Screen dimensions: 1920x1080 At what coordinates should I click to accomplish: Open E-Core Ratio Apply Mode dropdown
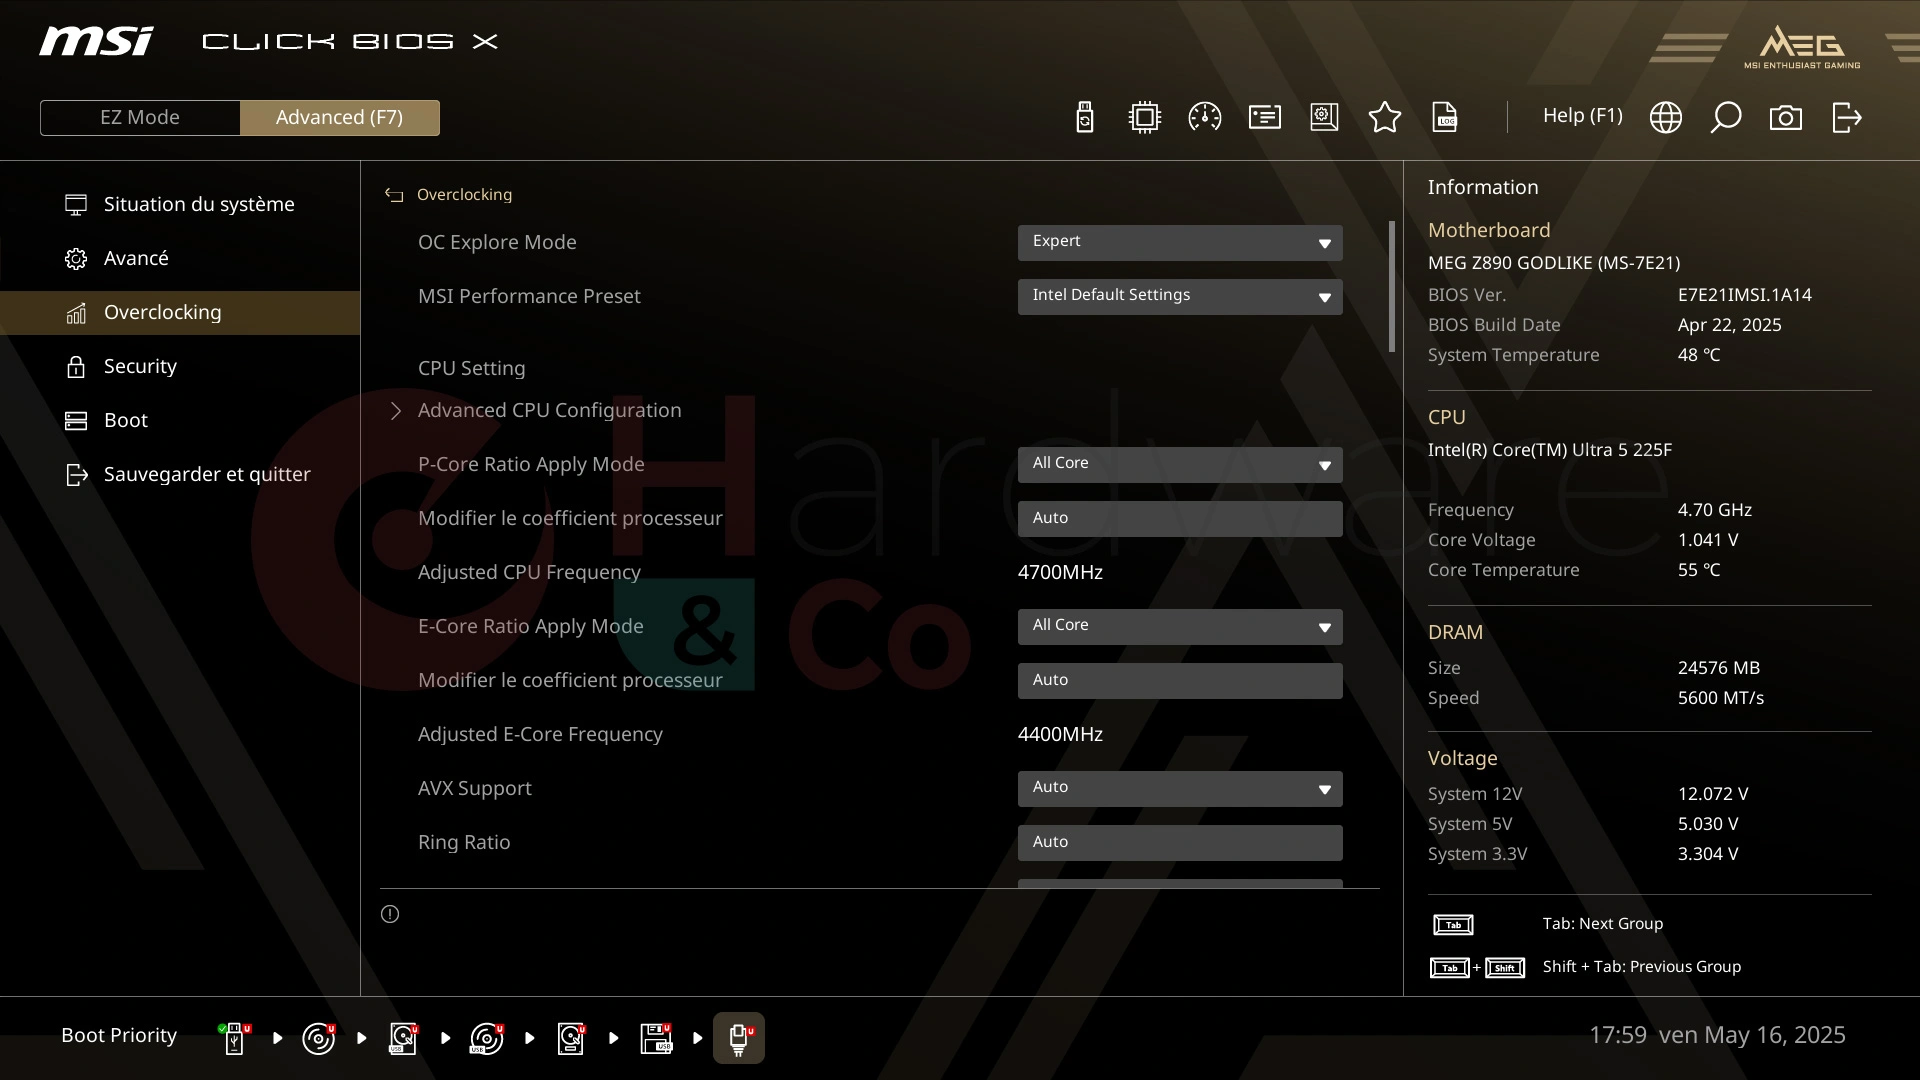coord(1180,626)
